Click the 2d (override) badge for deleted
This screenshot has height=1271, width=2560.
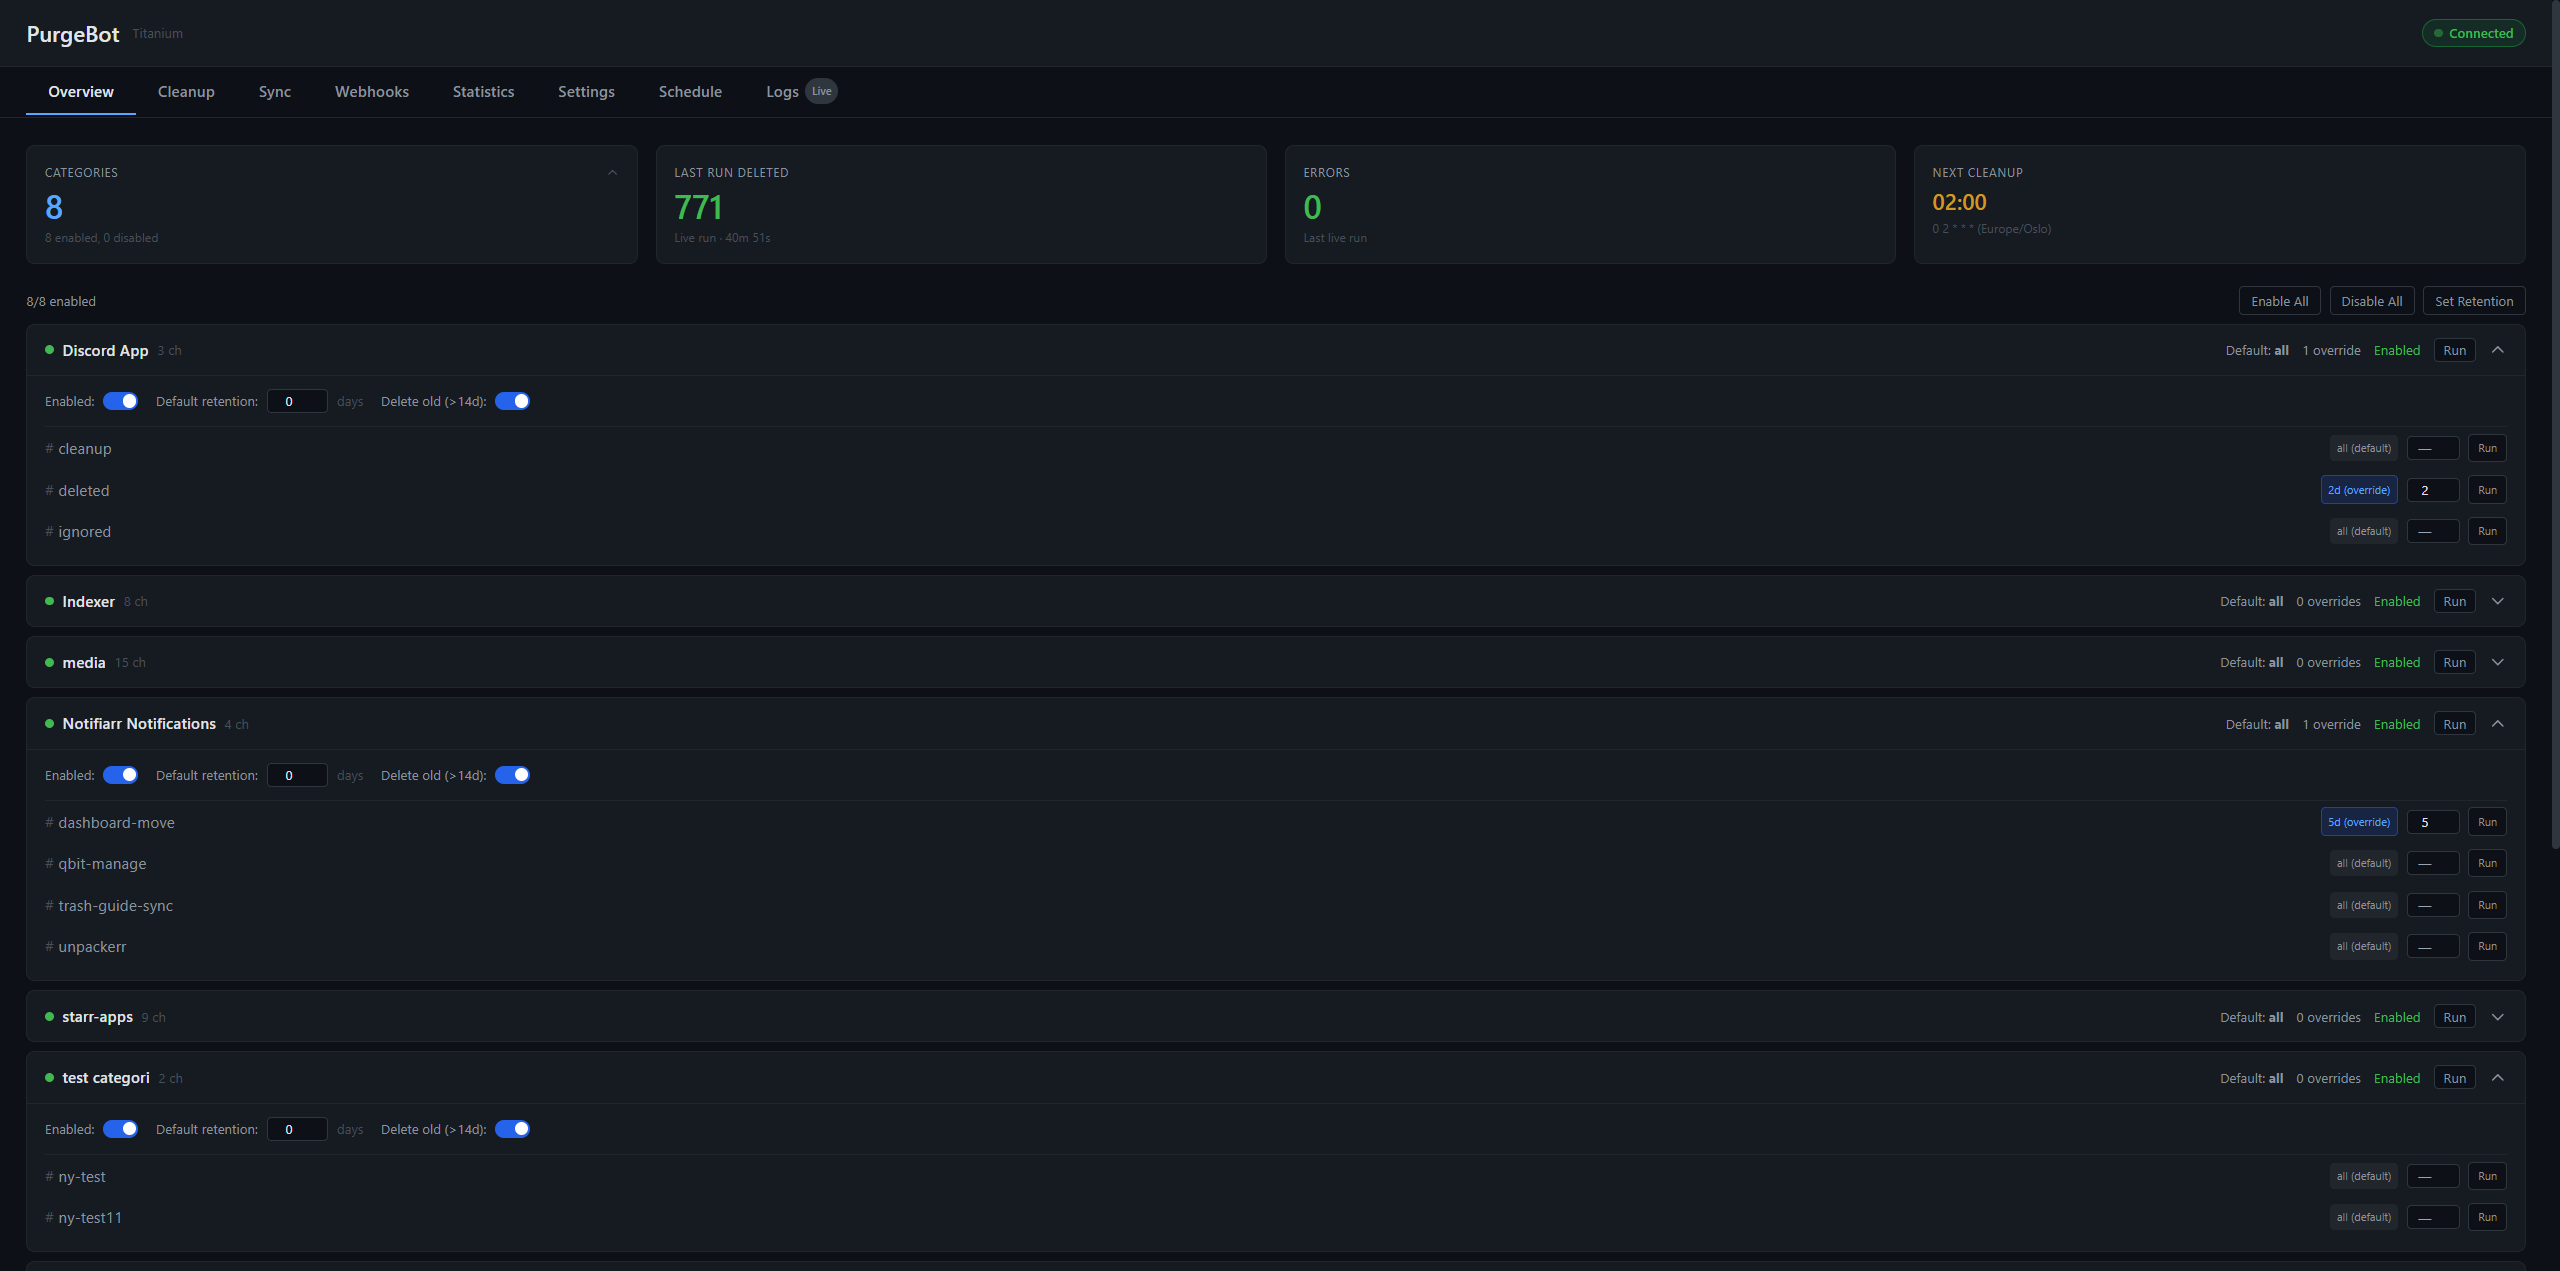[x=2358, y=490]
